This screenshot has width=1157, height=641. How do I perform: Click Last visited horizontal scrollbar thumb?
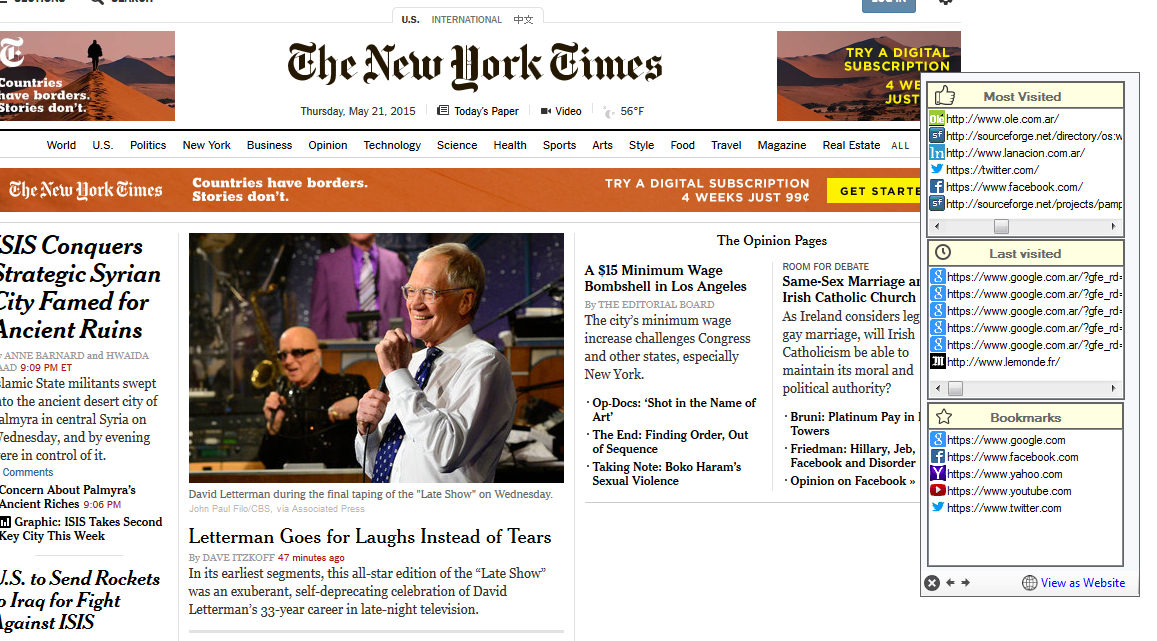coord(956,388)
